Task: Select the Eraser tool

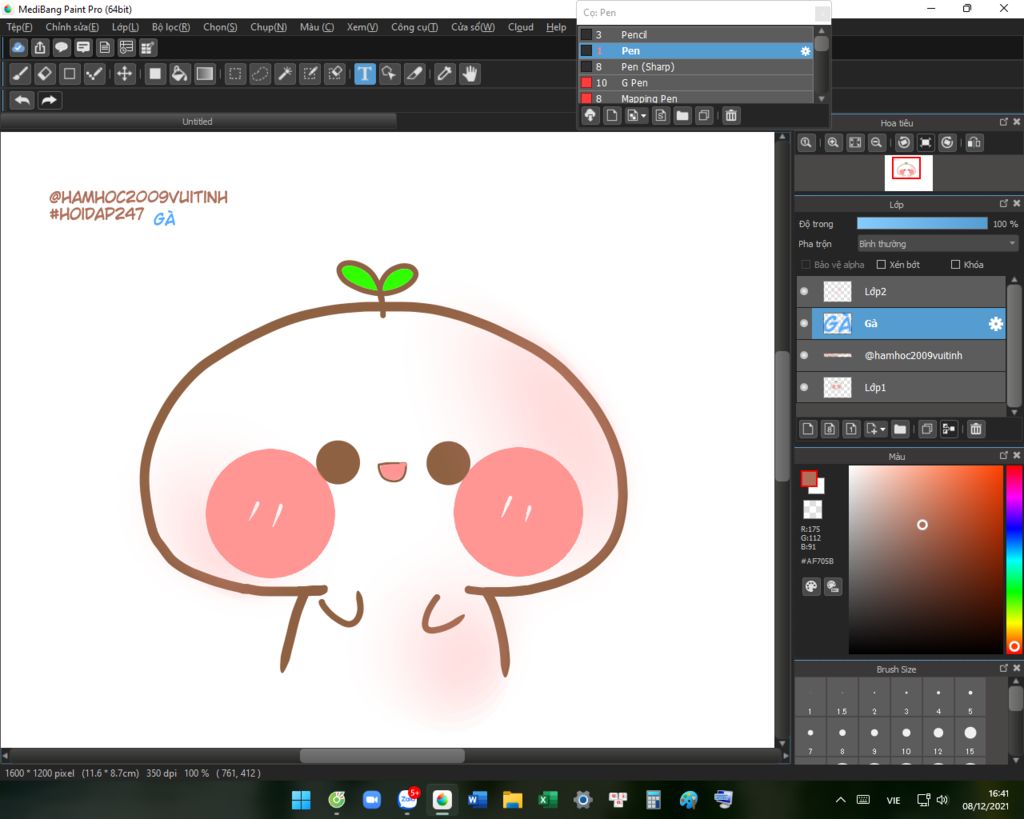Action: pyautogui.click(x=45, y=74)
